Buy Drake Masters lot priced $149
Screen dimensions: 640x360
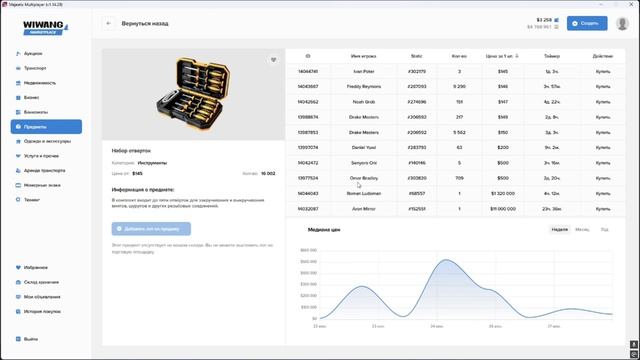[x=602, y=117]
